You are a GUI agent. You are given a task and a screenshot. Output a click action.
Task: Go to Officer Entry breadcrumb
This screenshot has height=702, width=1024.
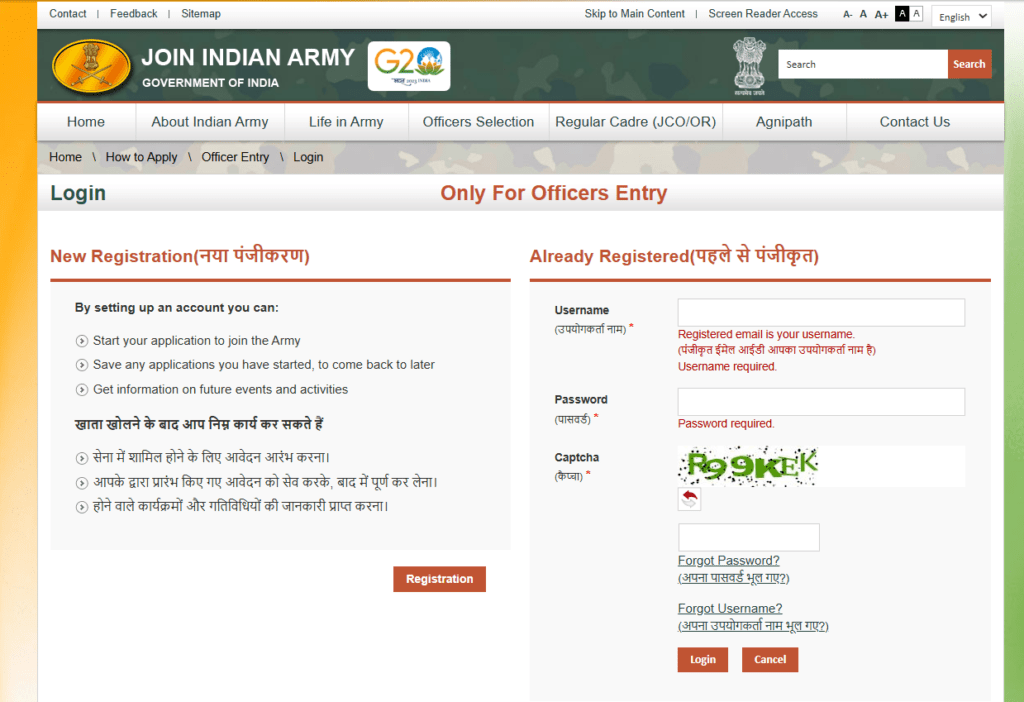tap(235, 157)
